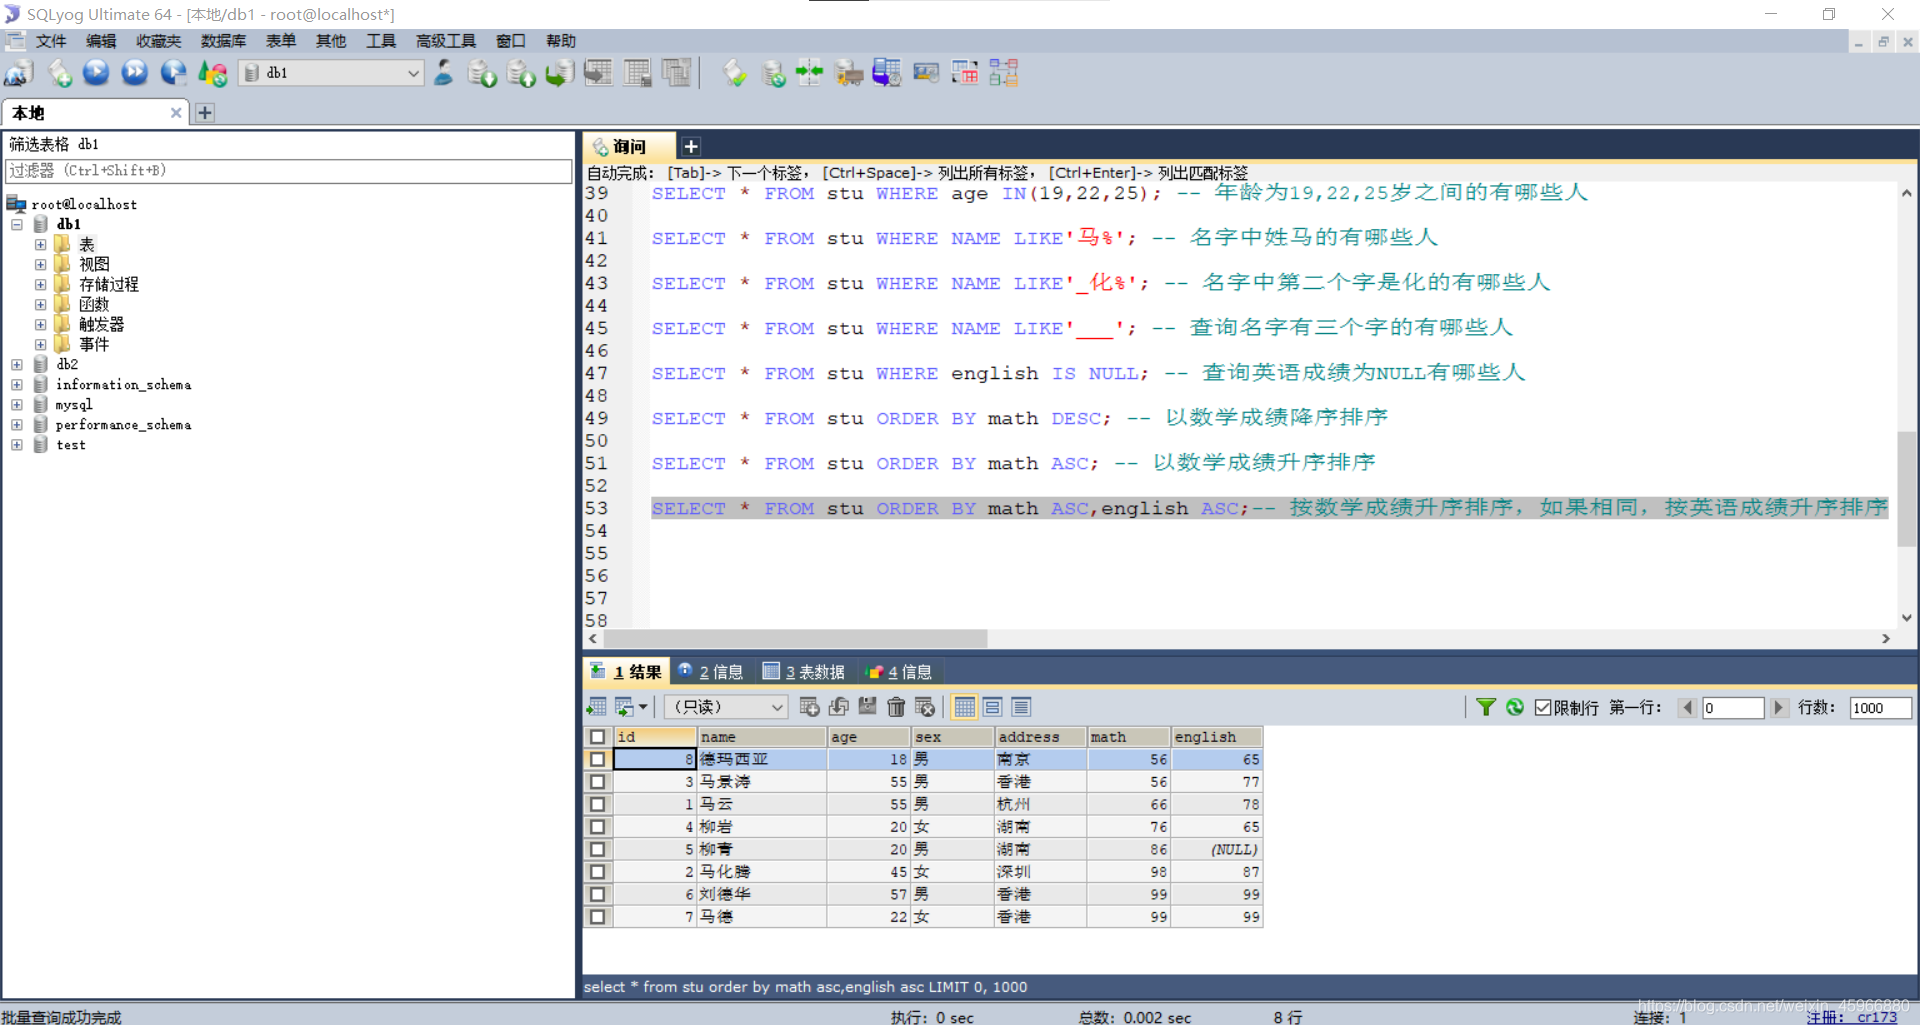Click the query editor scroll down arrow
The height and width of the screenshot is (1025, 1920).
(1907, 618)
